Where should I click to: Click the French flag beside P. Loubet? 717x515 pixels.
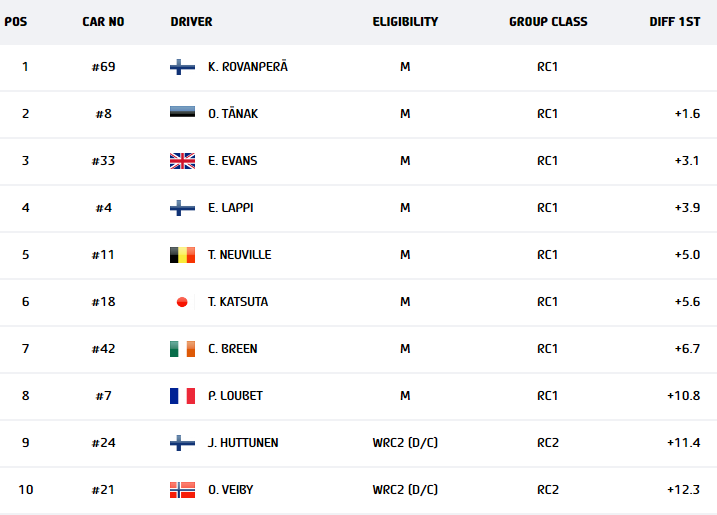pyautogui.click(x=182, y=396)
